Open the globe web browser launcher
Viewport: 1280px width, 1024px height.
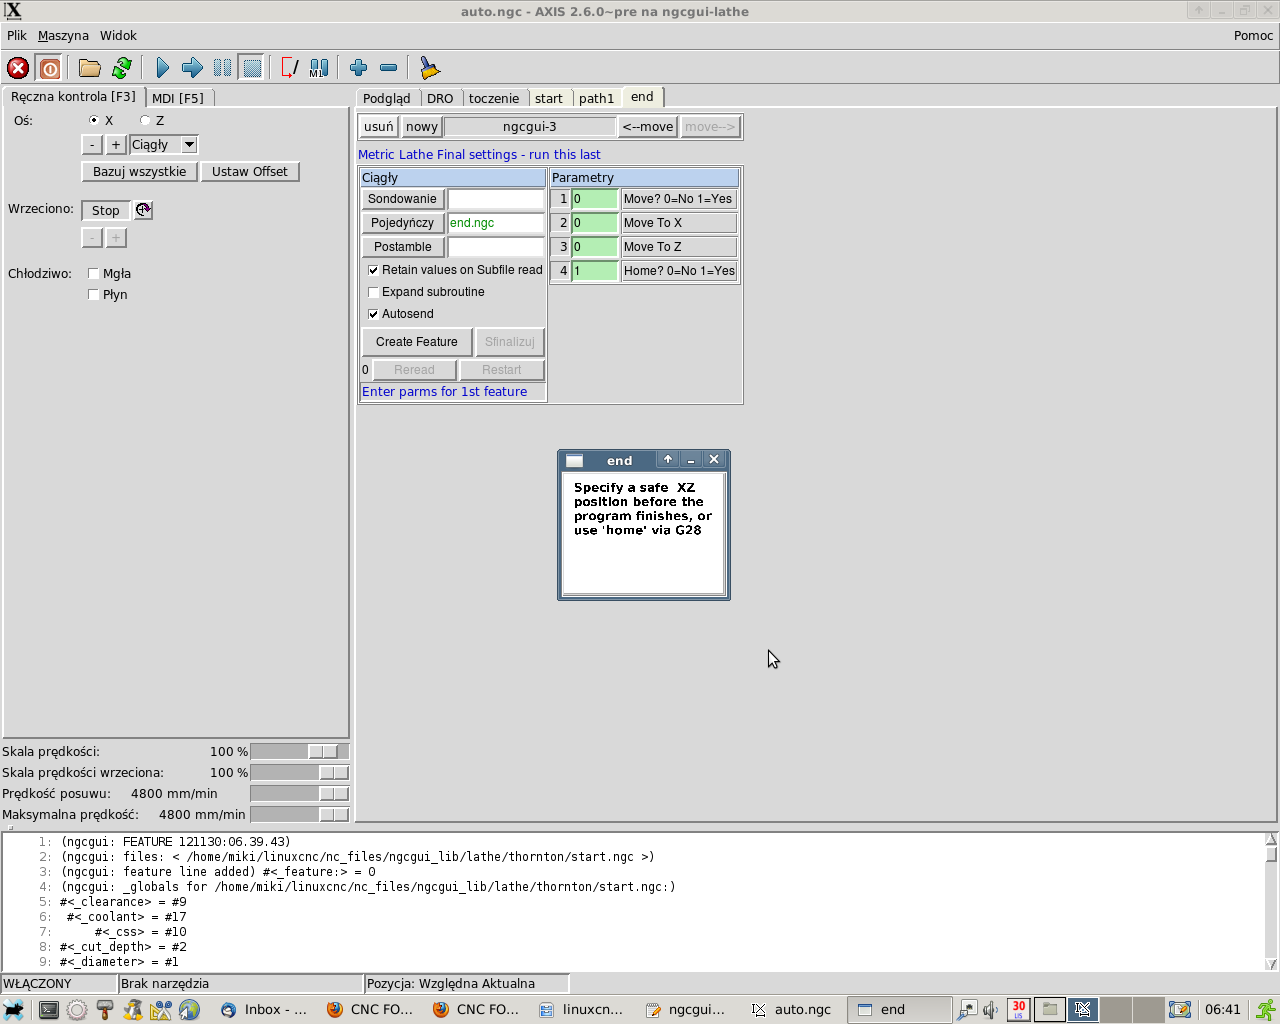tap(189, 1010)
